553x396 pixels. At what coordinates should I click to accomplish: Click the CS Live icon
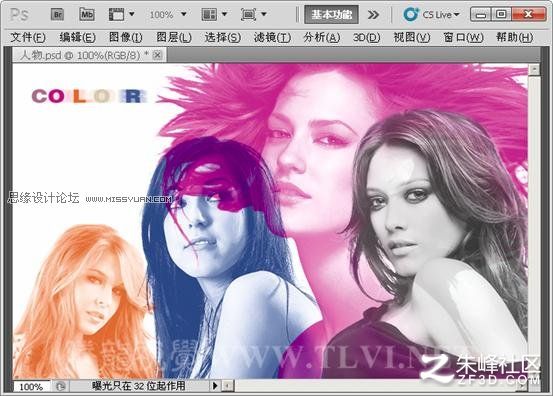coord(411,14)
